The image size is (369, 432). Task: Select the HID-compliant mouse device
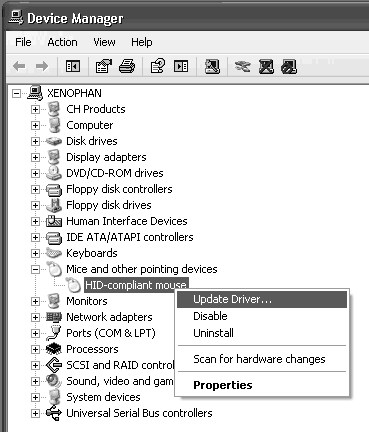136,285
